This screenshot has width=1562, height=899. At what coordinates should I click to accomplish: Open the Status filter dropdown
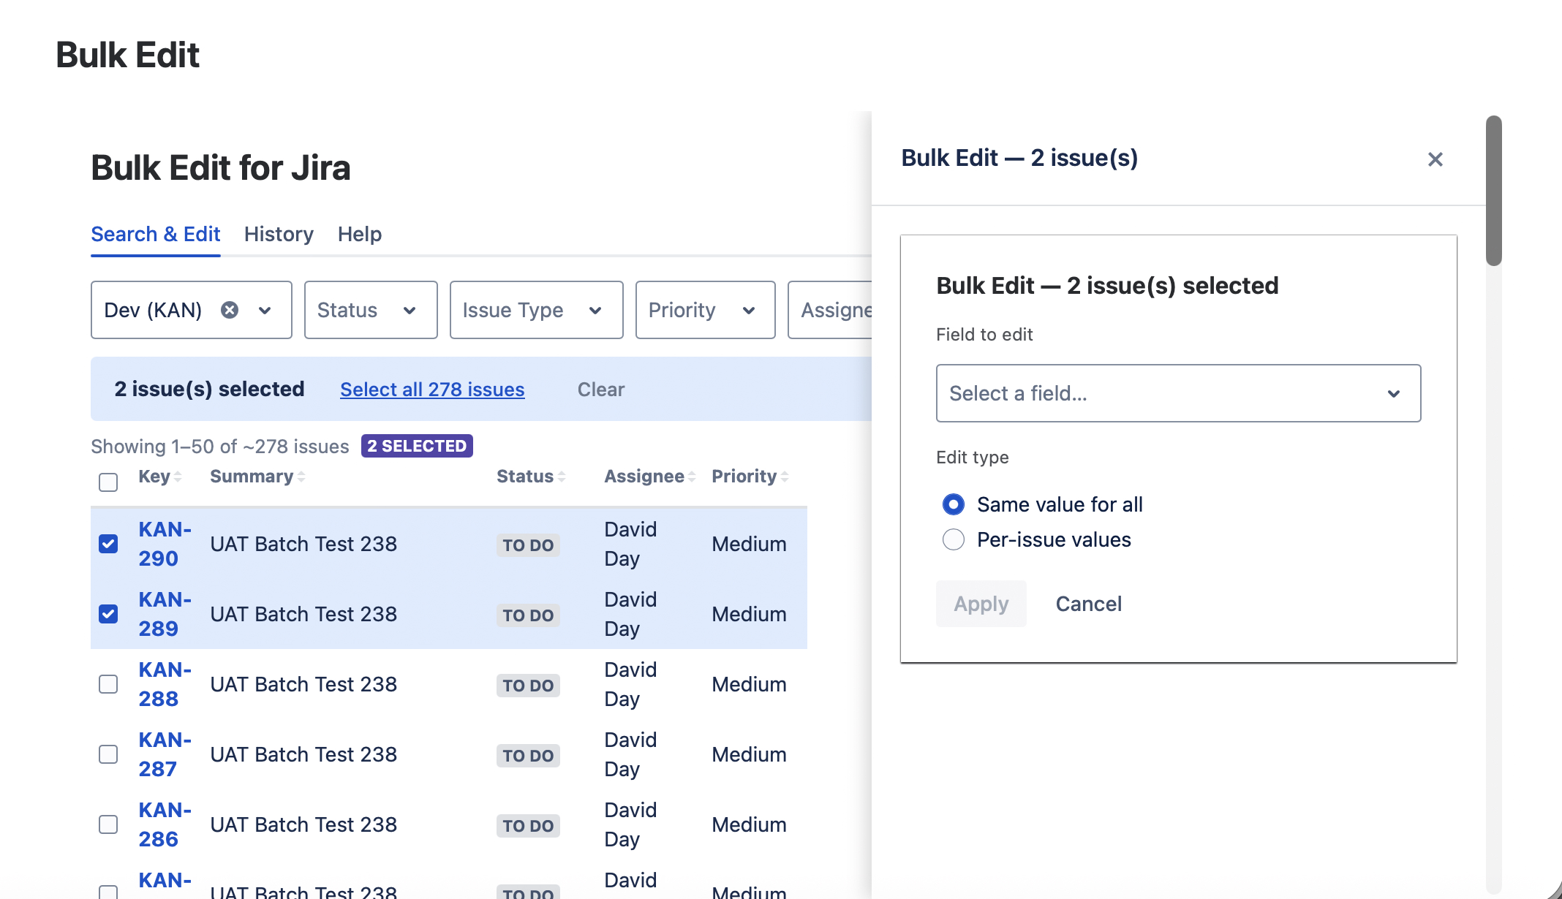370,310
